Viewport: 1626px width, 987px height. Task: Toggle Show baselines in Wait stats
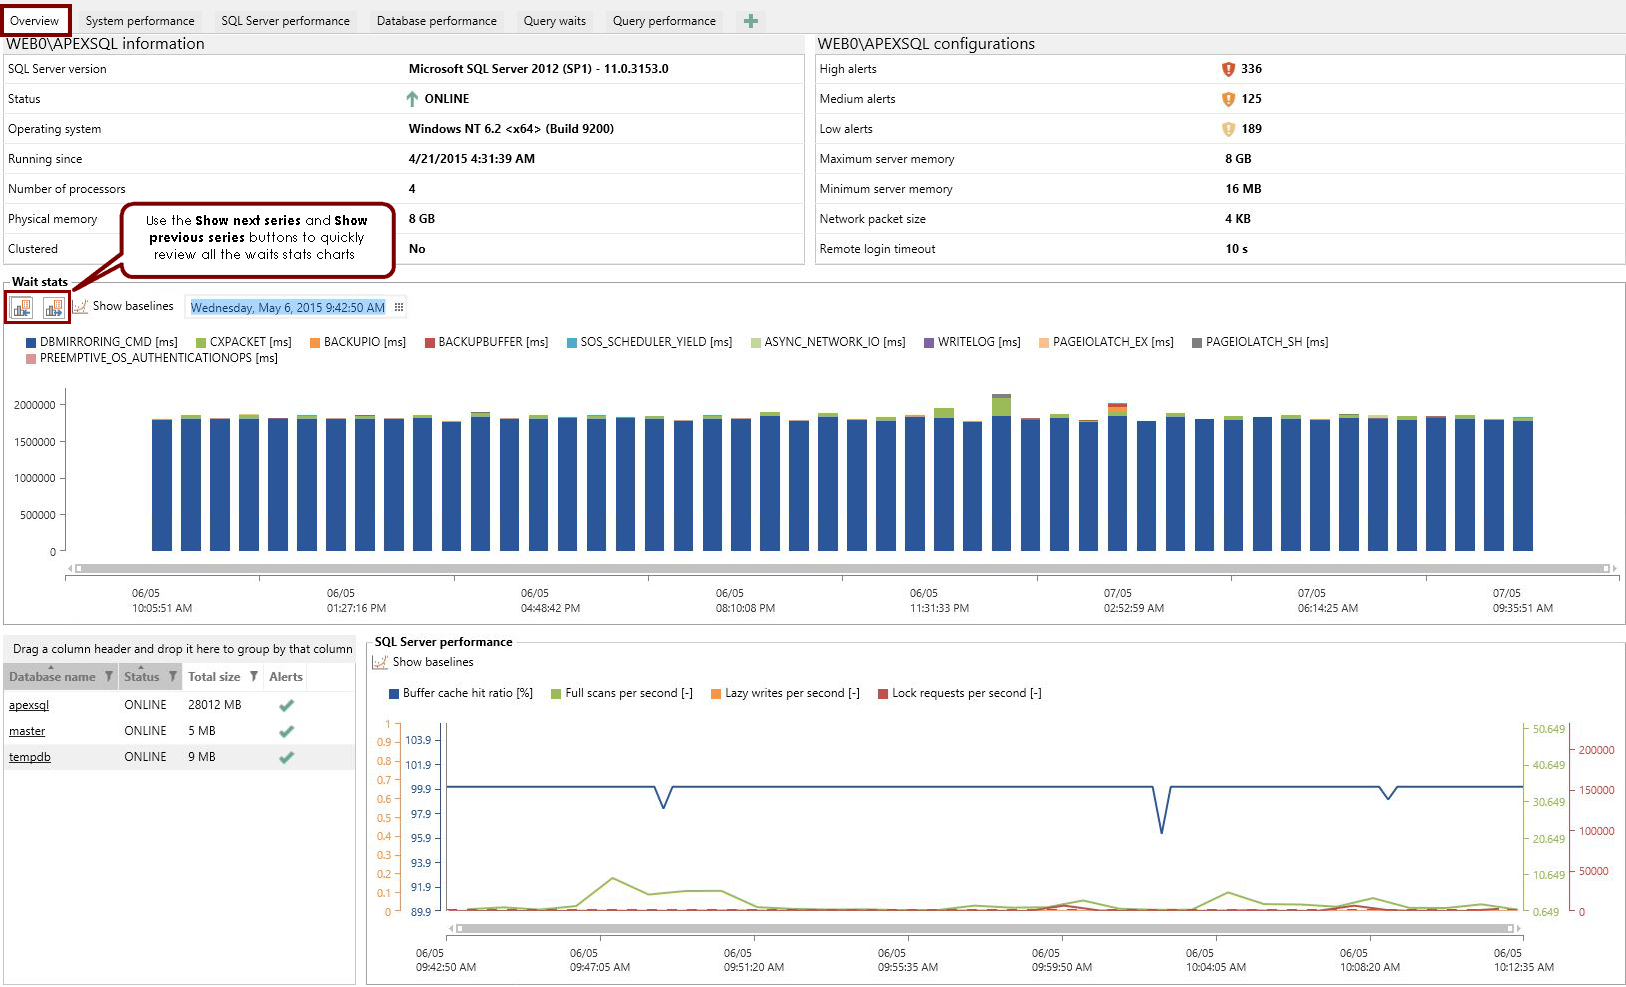click(123, 306)
